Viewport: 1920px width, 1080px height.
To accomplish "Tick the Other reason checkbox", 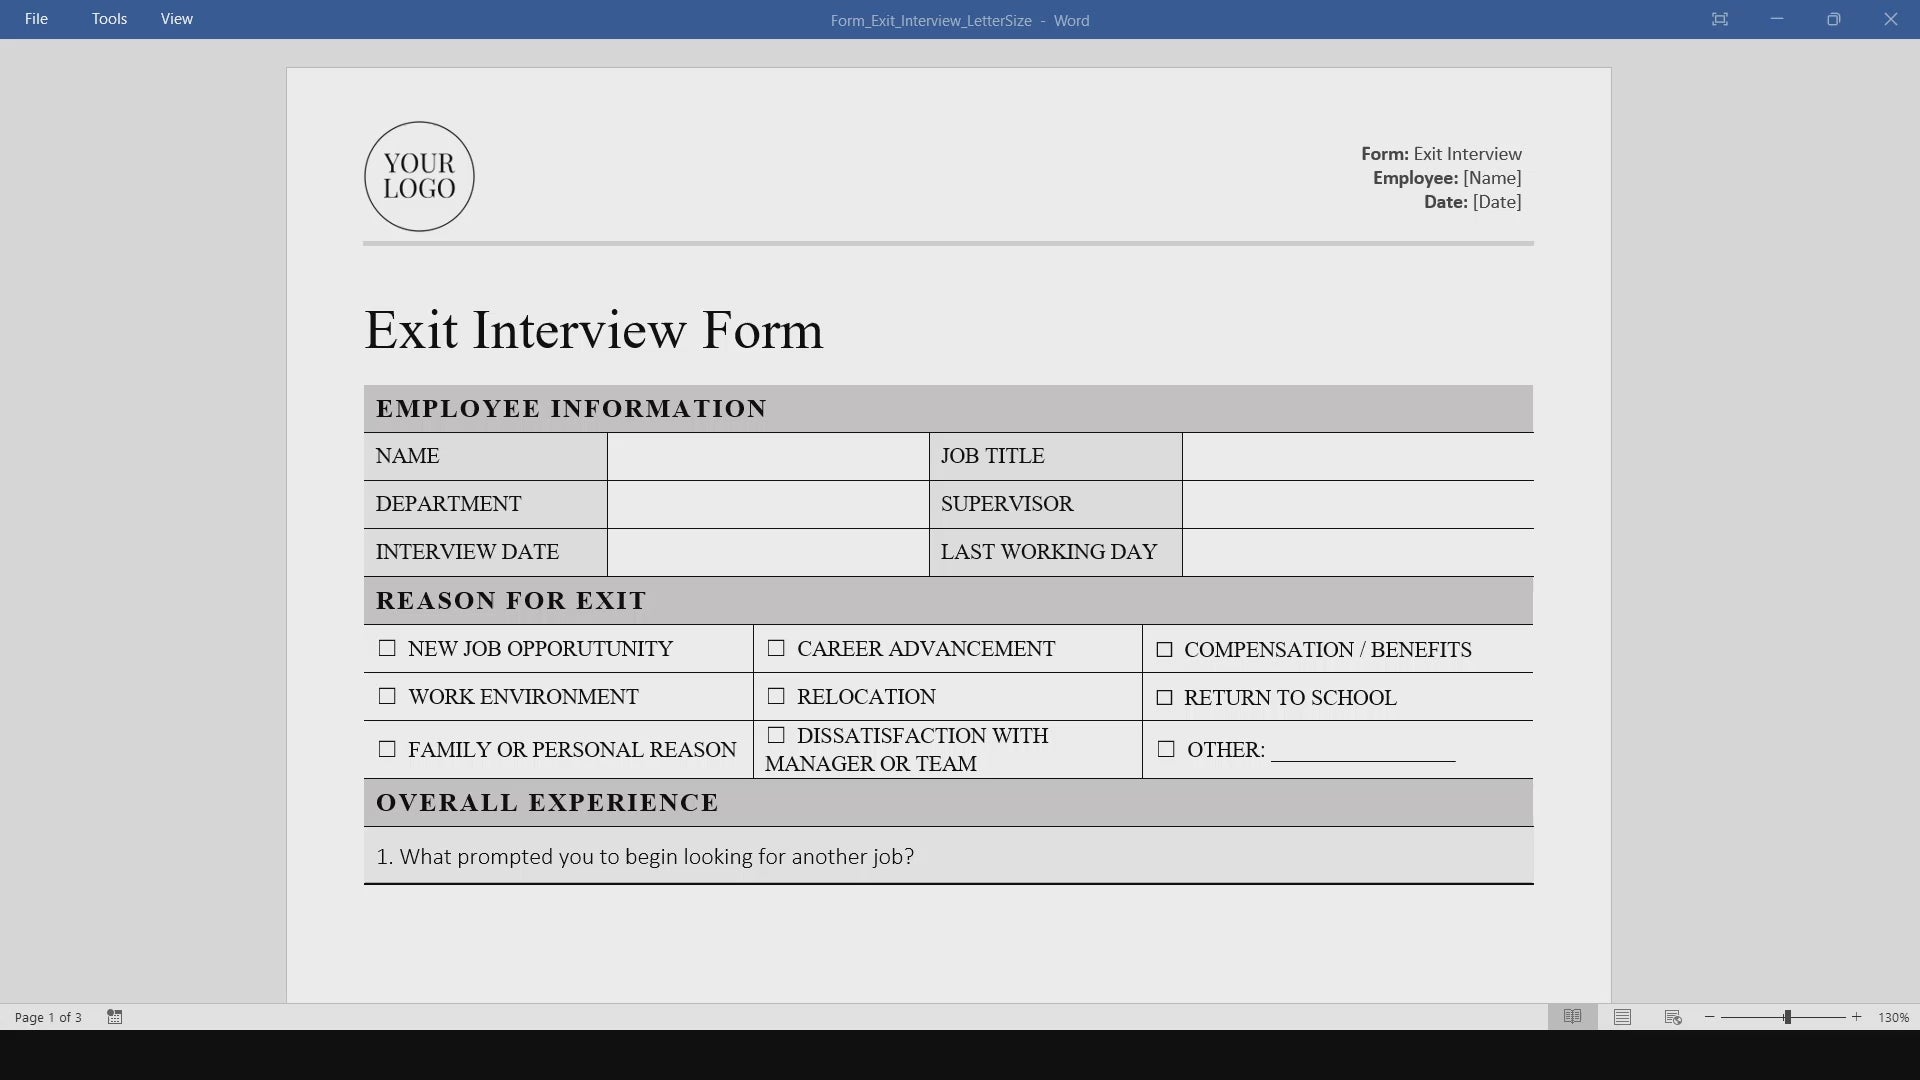I will coord(1166,749).
